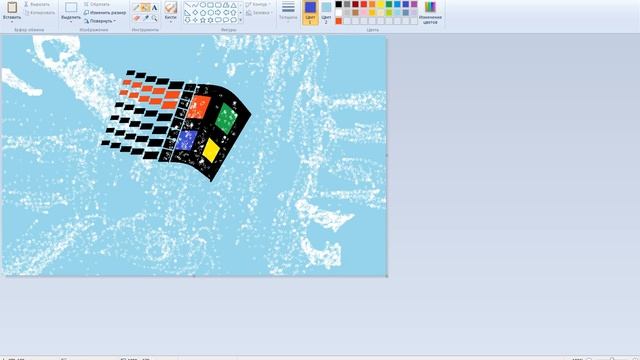The height and width of the screenshot is (360, 640).
Task: Choose the Rounded rectangular callout shape
Action: [218, 20]
